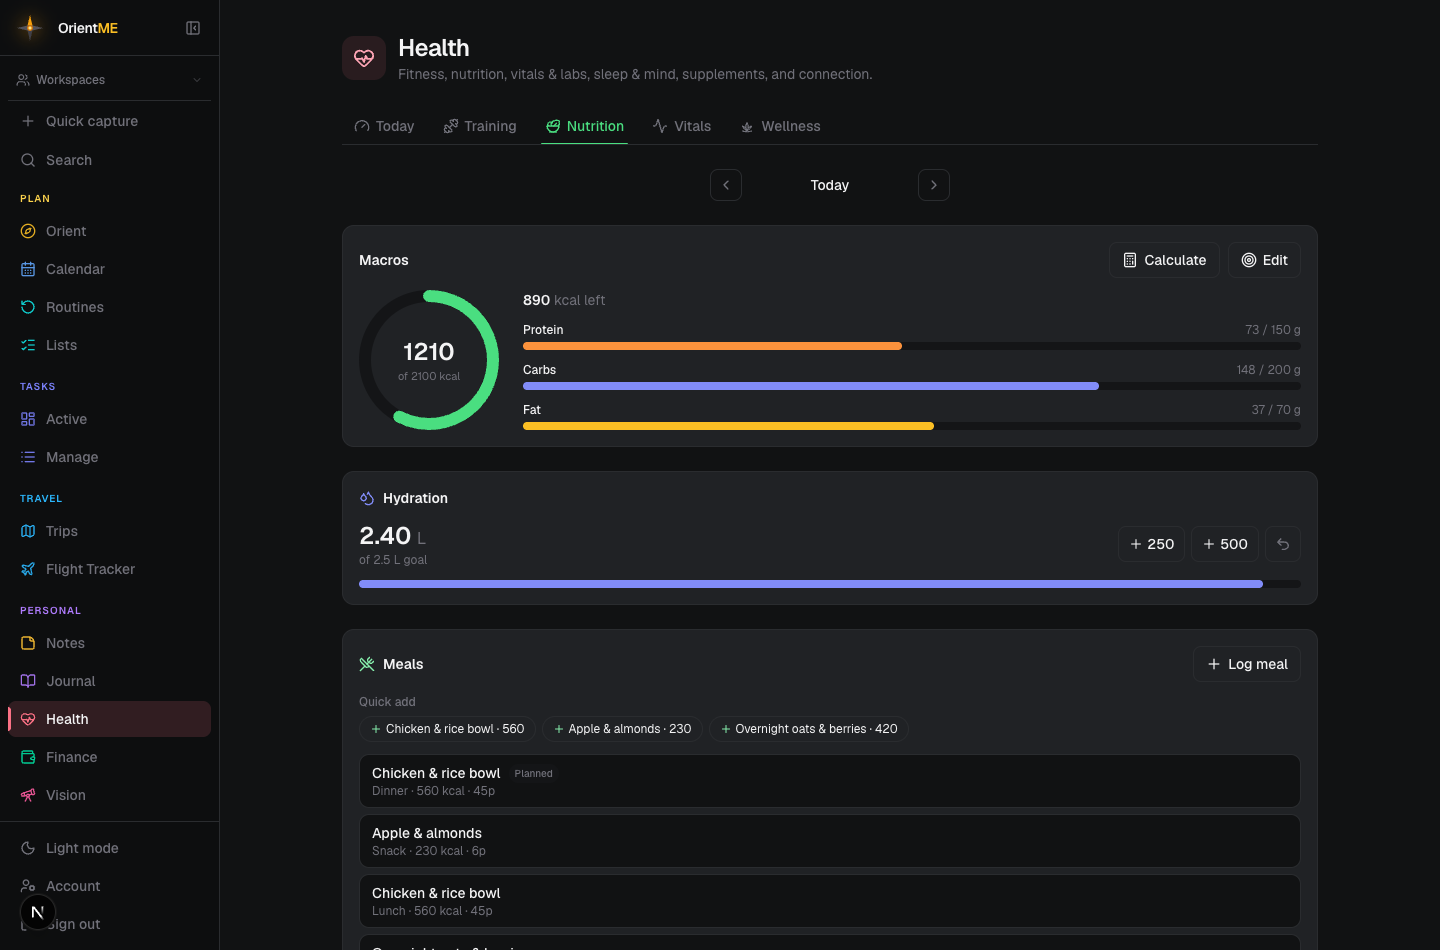Click the OrientME star logo
The image size is (1440, 950).
[x=30, y=27]
